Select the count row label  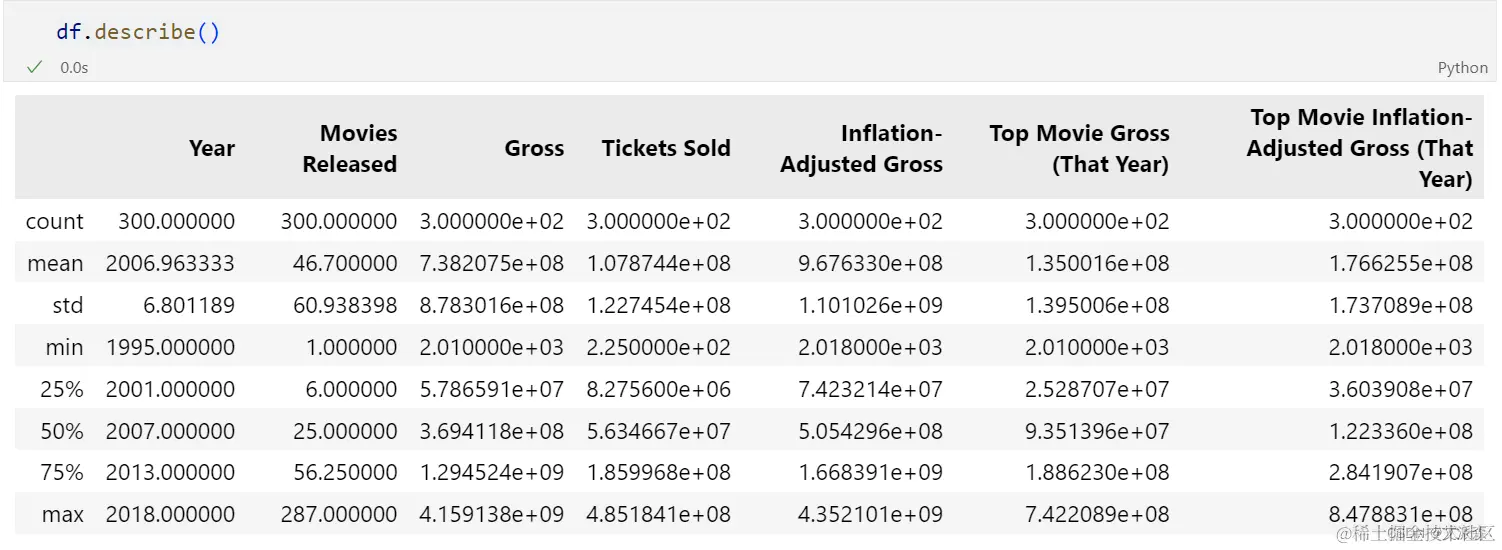click(55, 221)
